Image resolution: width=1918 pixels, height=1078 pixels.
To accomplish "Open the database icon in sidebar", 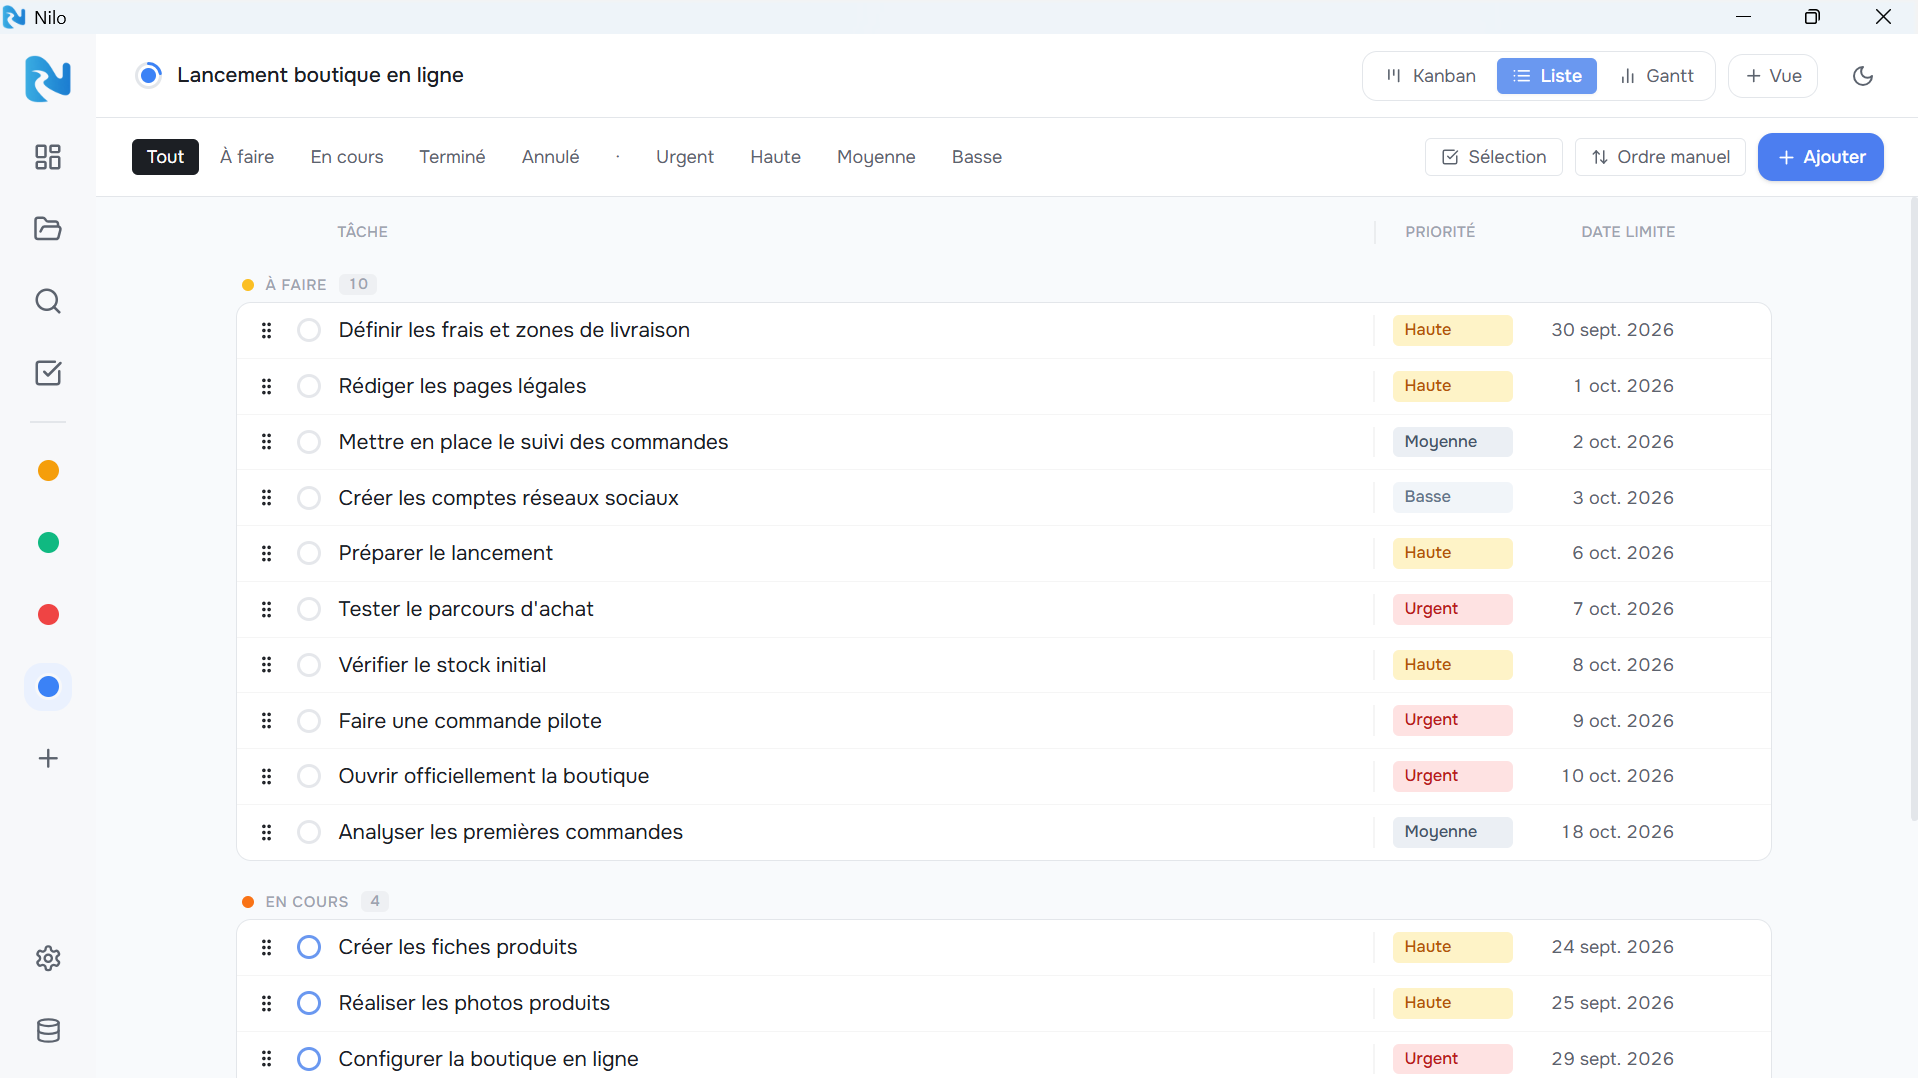I will [48, 1031].
